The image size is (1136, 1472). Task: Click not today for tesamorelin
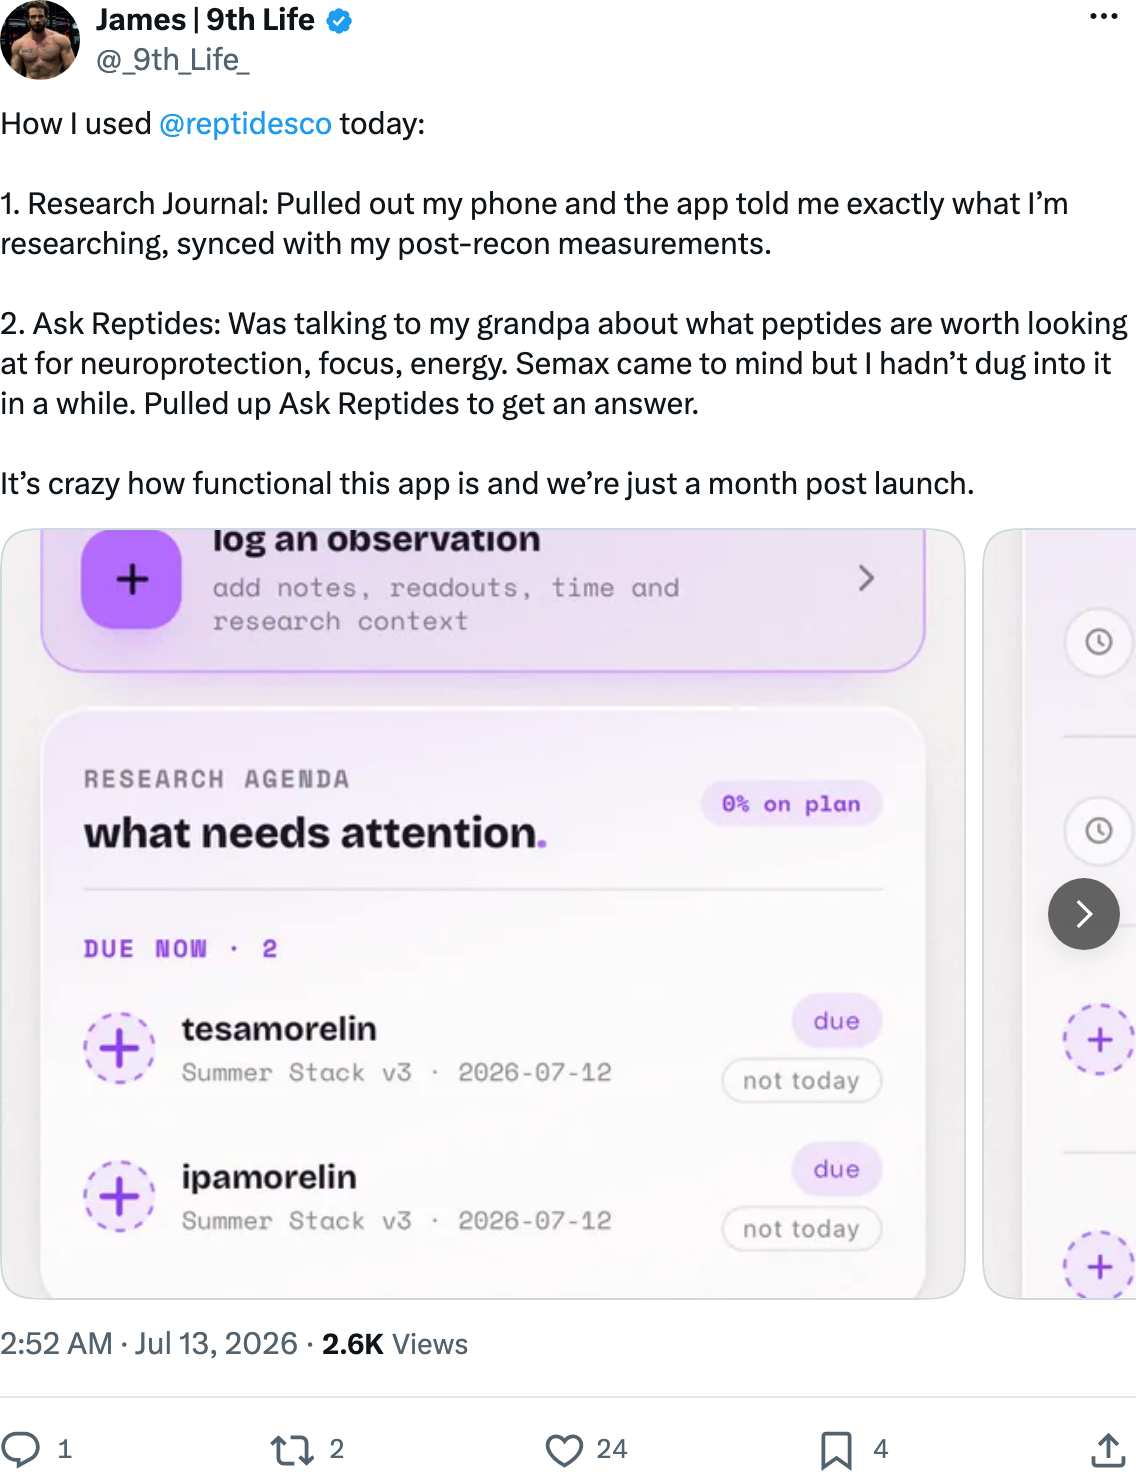point(801,1081)
